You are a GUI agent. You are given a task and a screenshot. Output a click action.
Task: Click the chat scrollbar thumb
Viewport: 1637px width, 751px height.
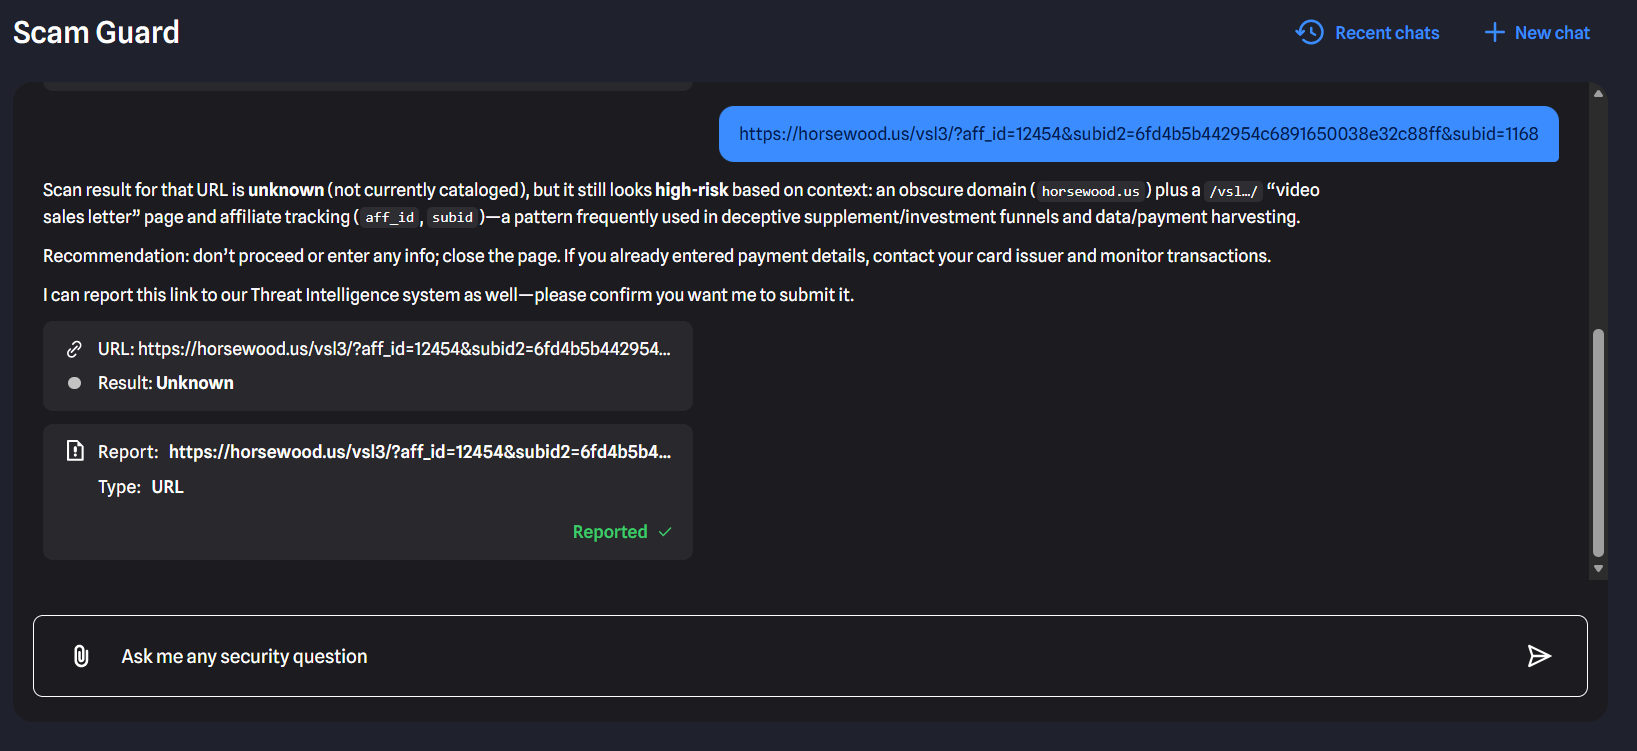click(x=1598, y=442)
